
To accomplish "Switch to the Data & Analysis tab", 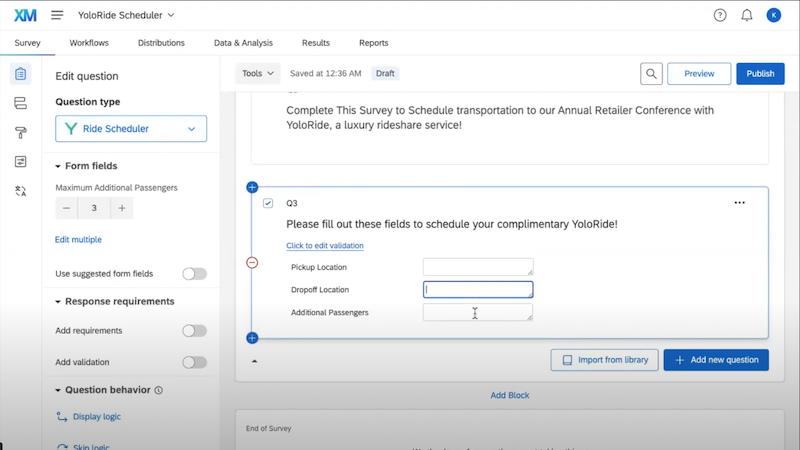I will click(x=243, y=43).
